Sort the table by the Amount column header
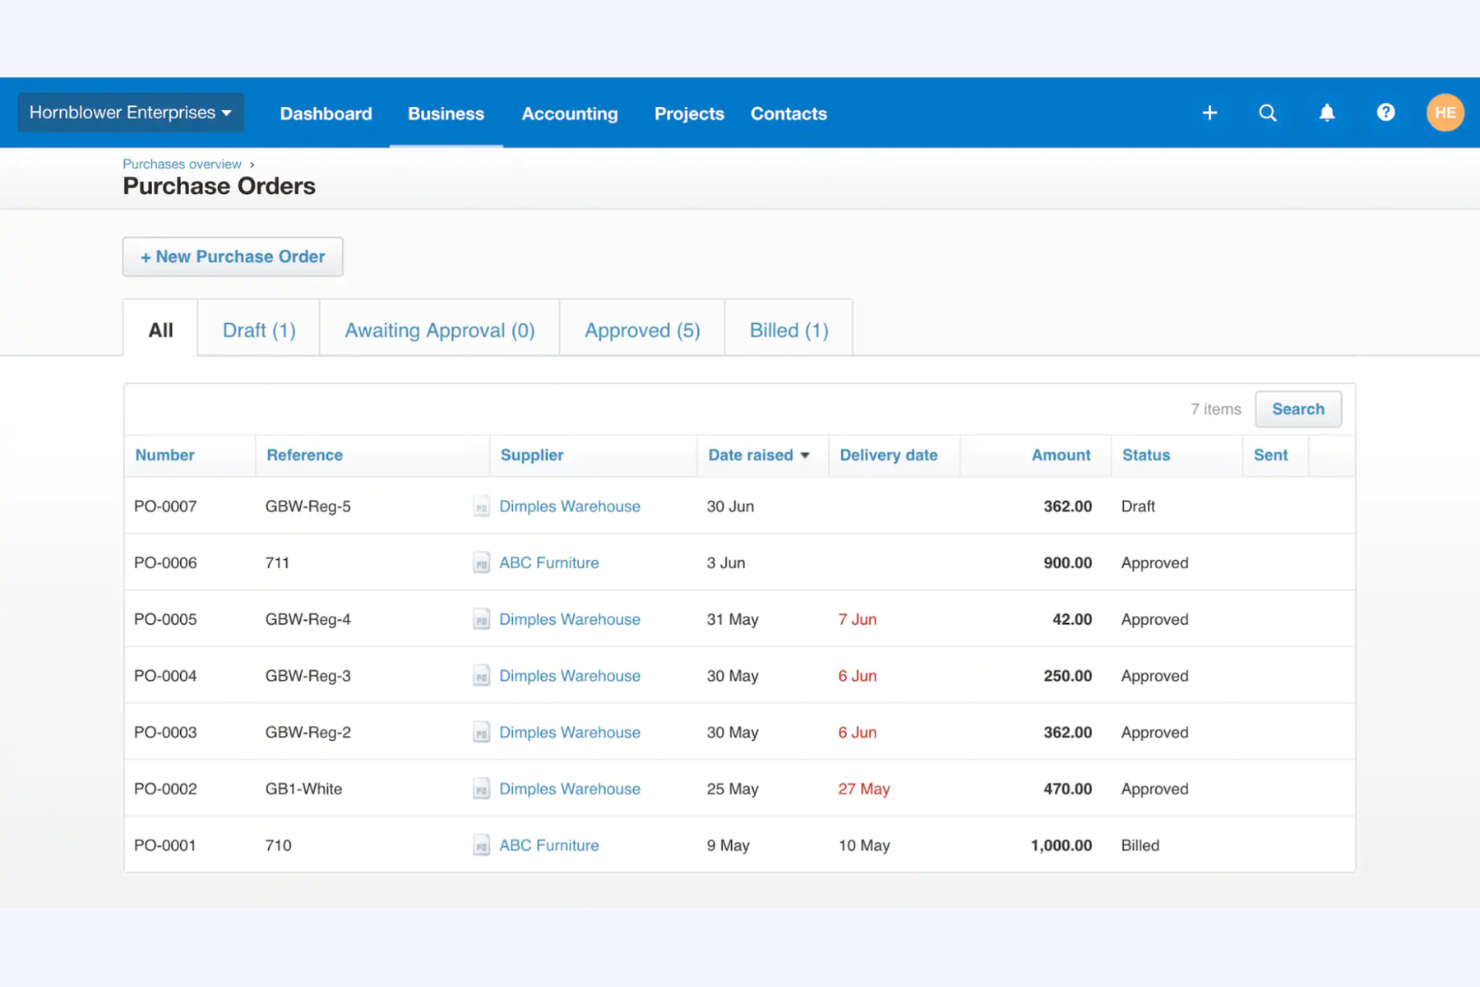This screenshot has width=1480, height=987. coord(1061,455)
